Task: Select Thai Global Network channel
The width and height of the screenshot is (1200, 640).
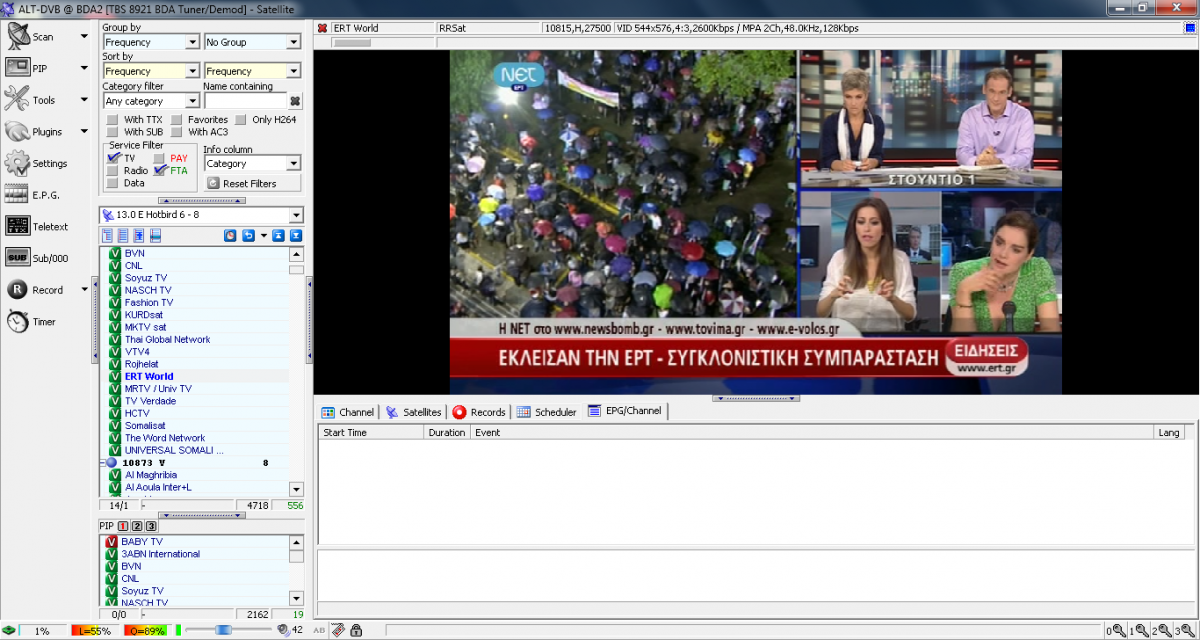Action: tap(167, 340)
